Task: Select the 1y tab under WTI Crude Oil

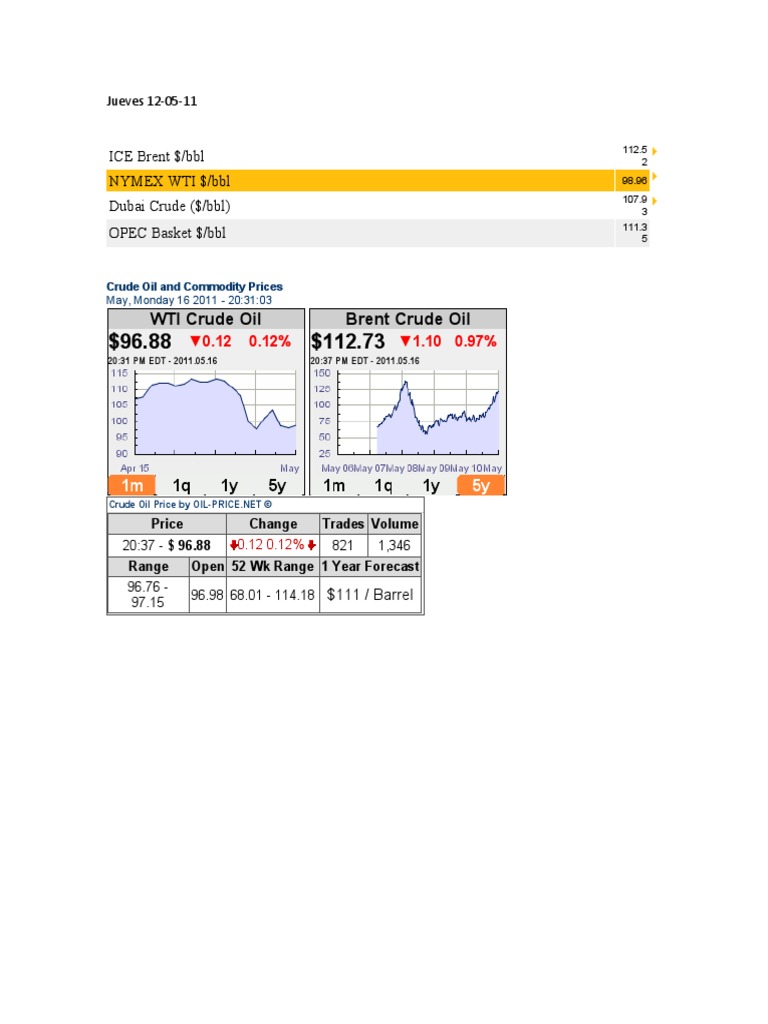Action: (x=229, y=485)
